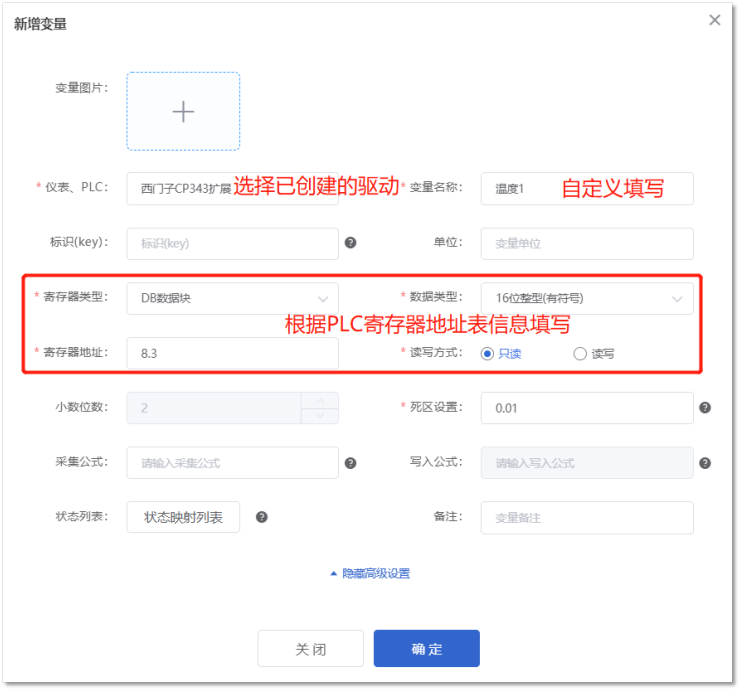Viewport: 741px width, 691px height.
Task: Increase 小数位数 with the up arrow
Action: [x=320, y=400]
